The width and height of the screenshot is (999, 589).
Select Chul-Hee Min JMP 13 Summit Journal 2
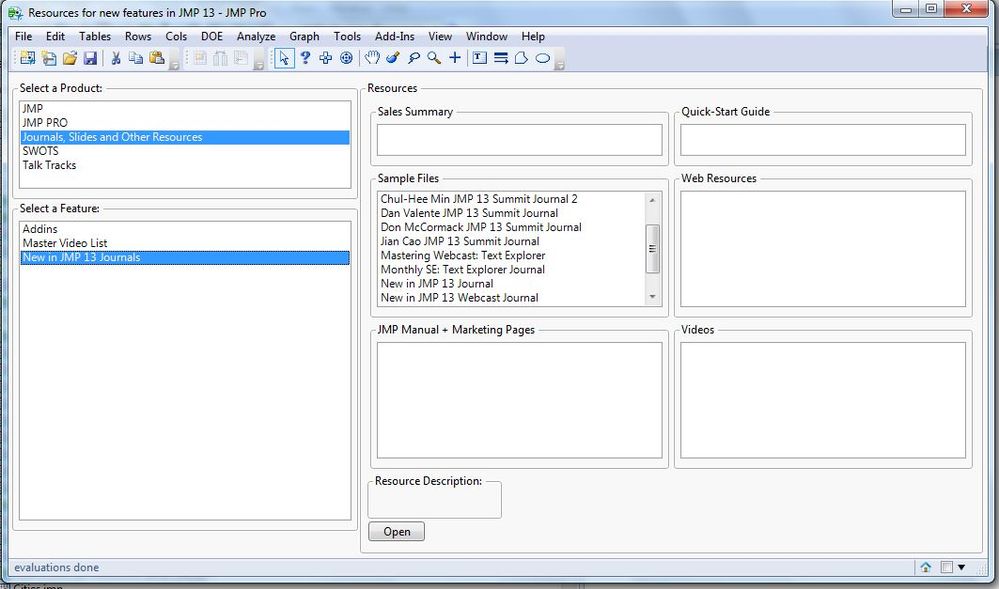point(511,199)
